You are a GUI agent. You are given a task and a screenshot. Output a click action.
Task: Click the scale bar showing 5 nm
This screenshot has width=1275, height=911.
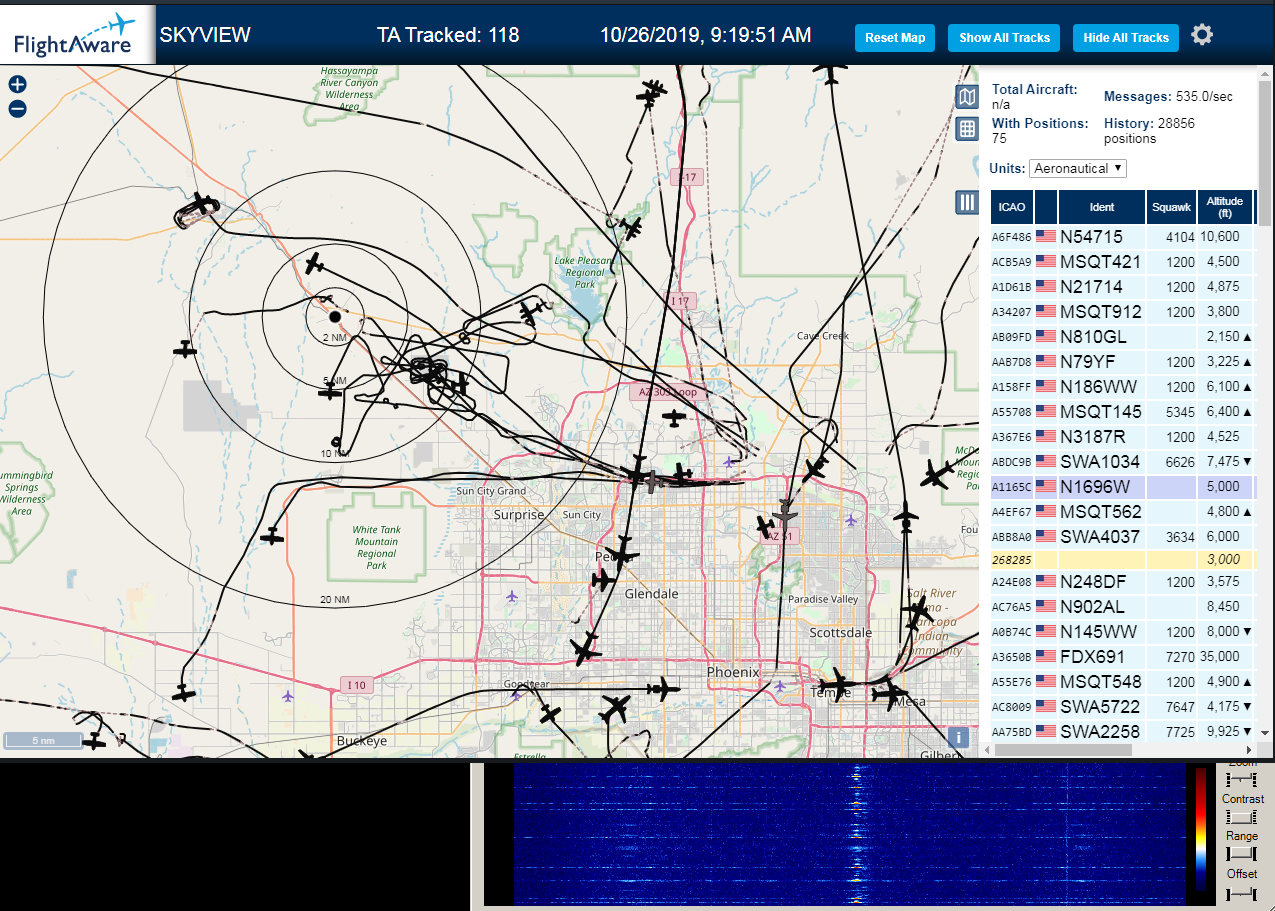point(43,740)
